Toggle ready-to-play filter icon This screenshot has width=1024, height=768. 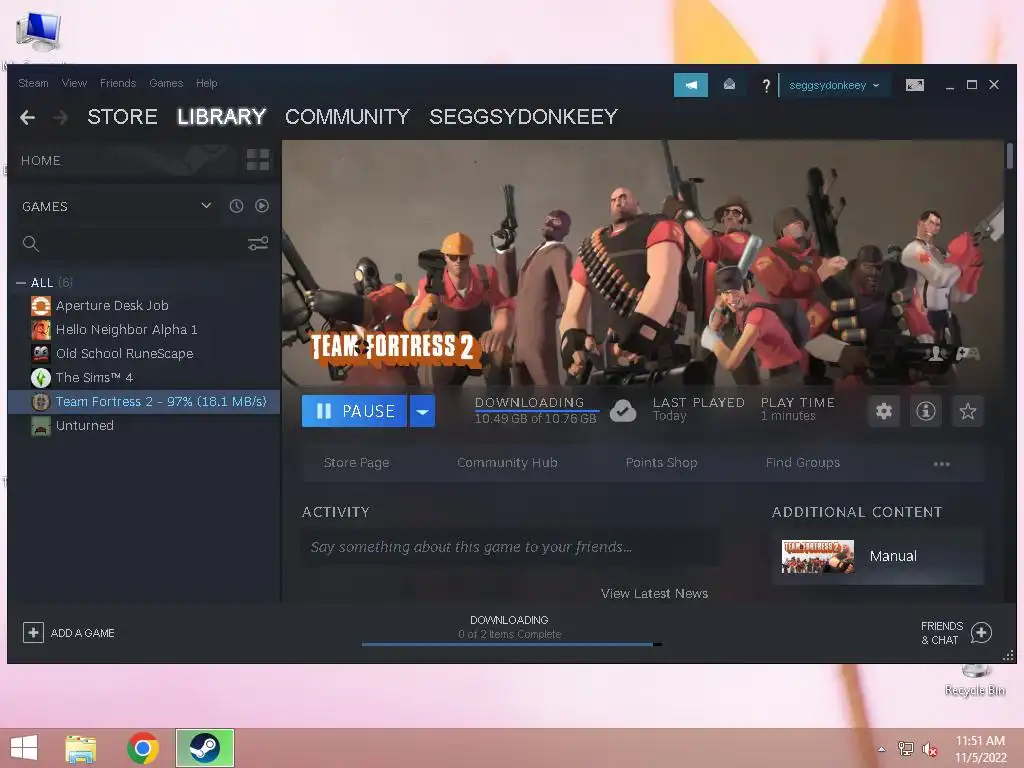point(262,206)
